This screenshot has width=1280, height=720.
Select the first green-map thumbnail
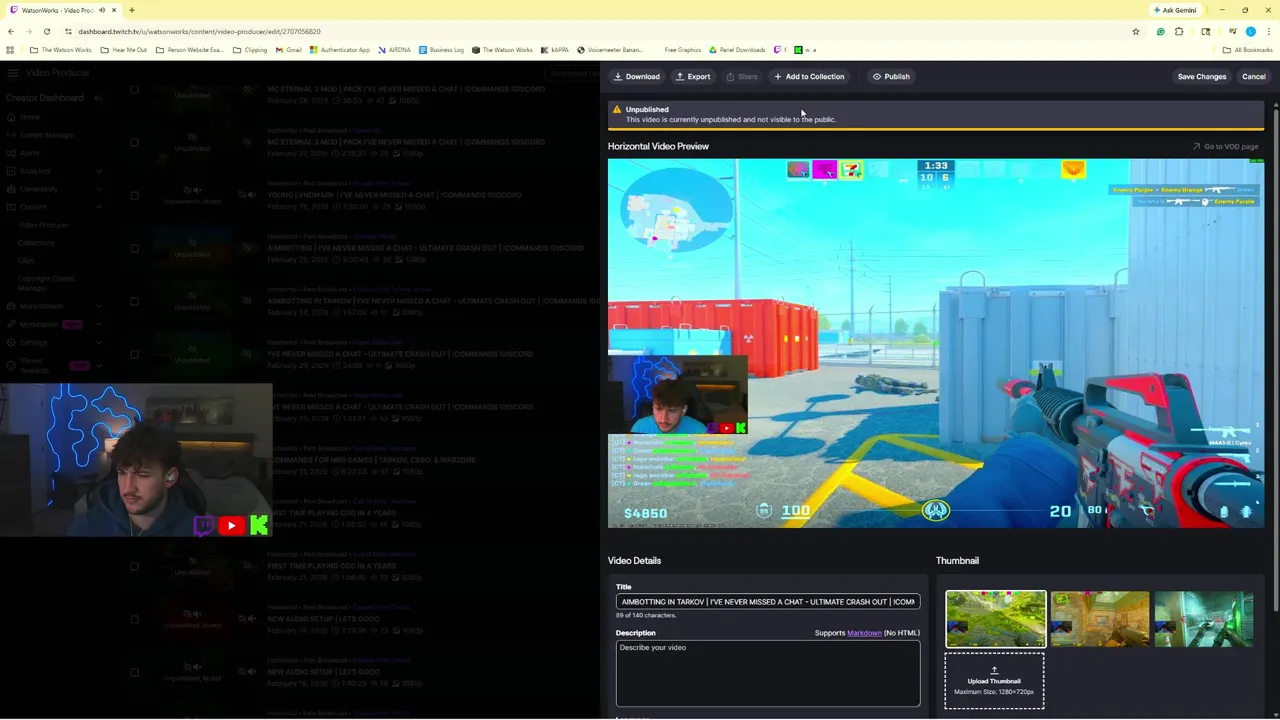click(995, 619)
